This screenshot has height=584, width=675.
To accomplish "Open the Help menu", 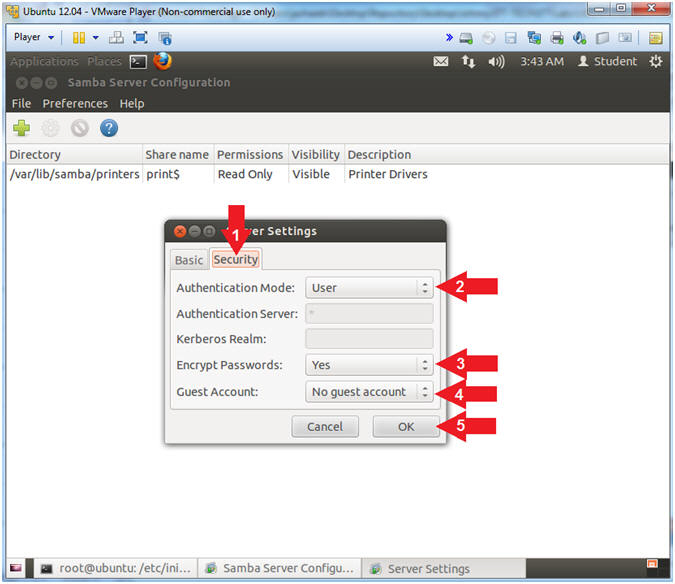I will pos(132,104).
